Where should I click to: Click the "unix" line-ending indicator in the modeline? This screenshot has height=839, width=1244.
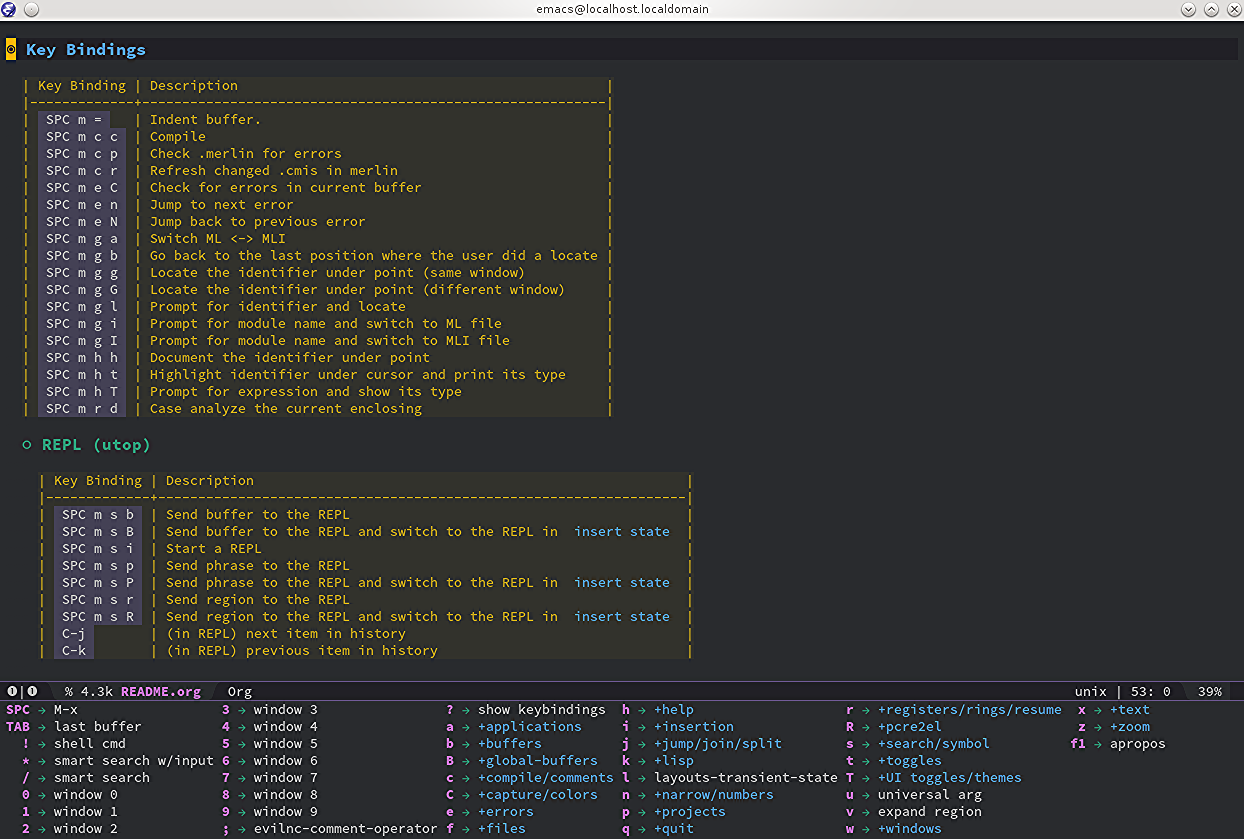pyautogui.click(x=1091, y=691)
